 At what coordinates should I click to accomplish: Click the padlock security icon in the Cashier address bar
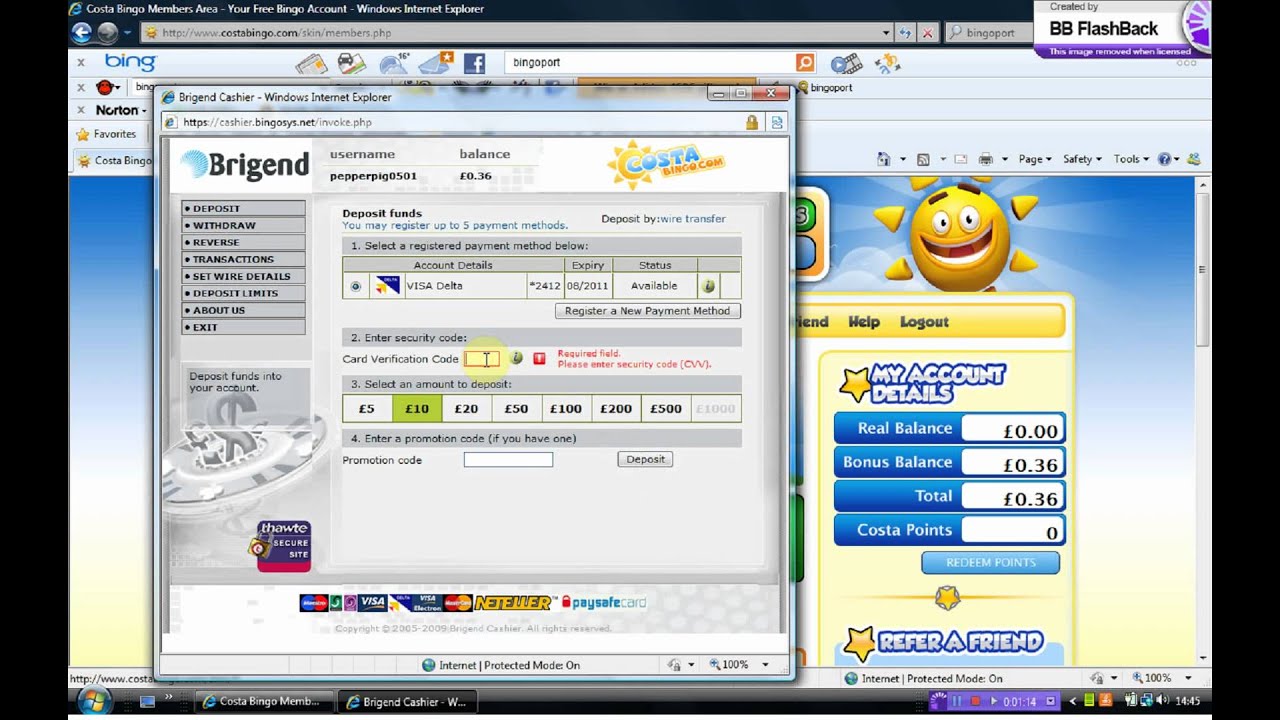(751, 122)
